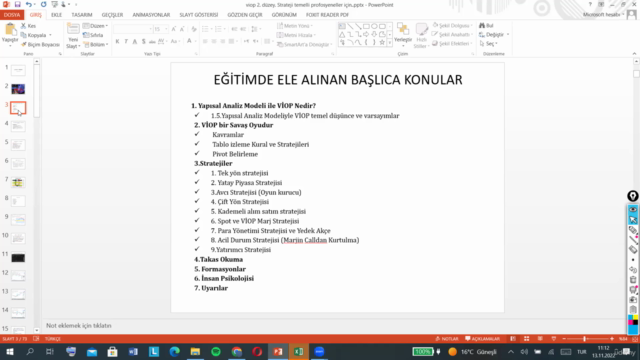
Task: Click the Yapıştır paste icon
Action: click(x=10, y=30)
